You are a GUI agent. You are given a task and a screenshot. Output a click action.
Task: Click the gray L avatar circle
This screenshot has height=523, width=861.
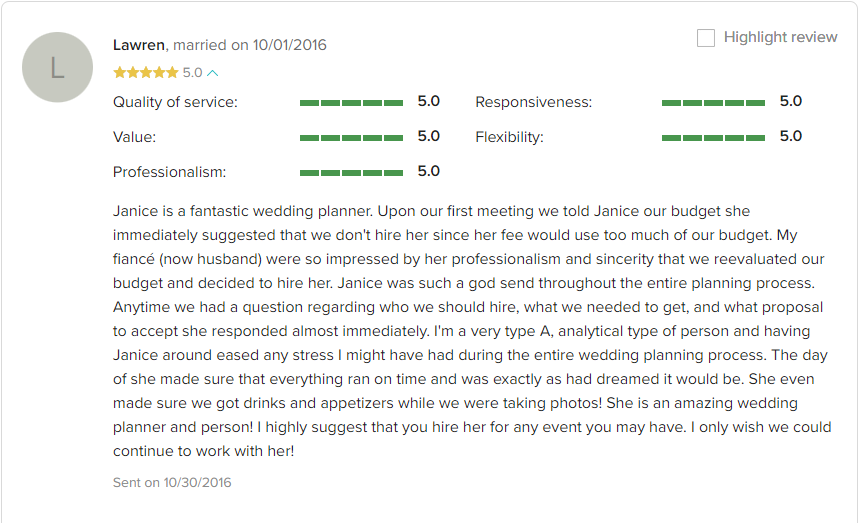58,67
